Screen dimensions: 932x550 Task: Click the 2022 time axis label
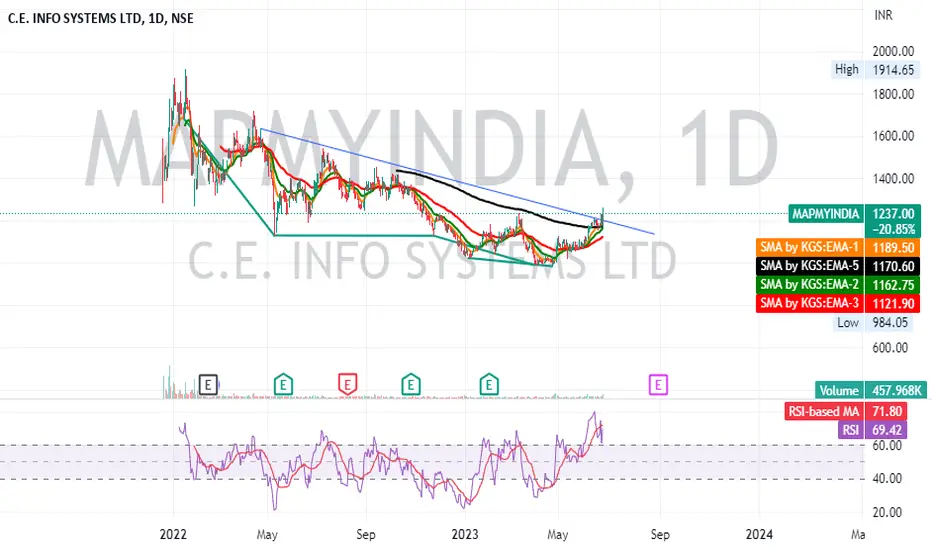pos(173,535)
